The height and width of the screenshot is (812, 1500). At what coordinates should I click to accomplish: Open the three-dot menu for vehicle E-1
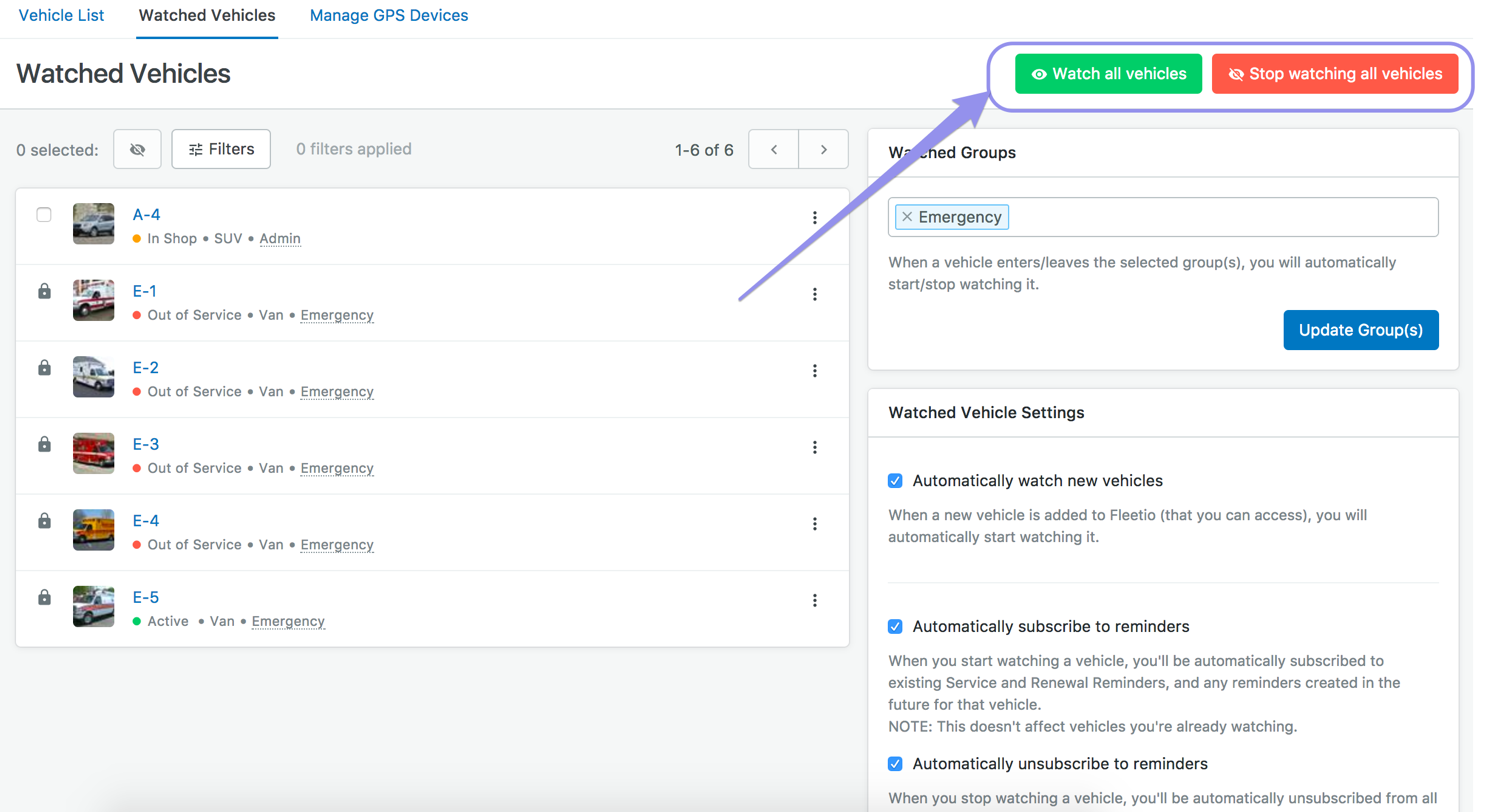(x=815, y=294)
